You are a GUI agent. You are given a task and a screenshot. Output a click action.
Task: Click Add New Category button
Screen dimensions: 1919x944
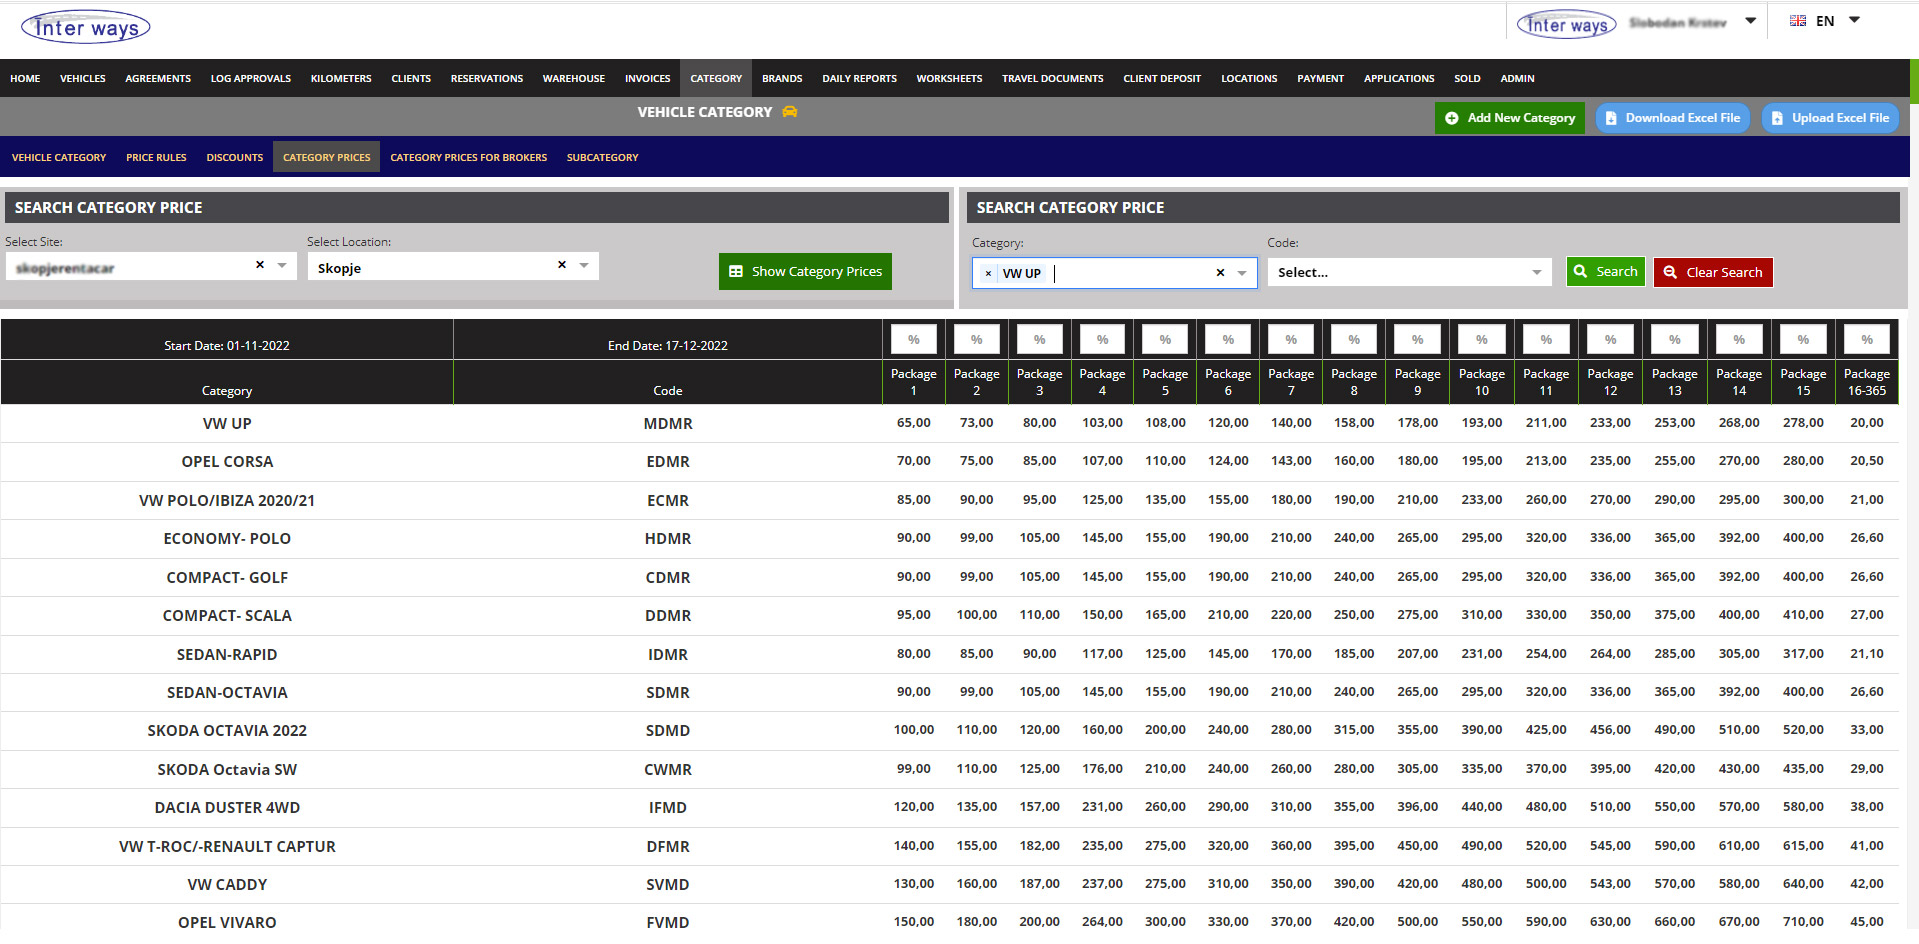[1510, 118]
